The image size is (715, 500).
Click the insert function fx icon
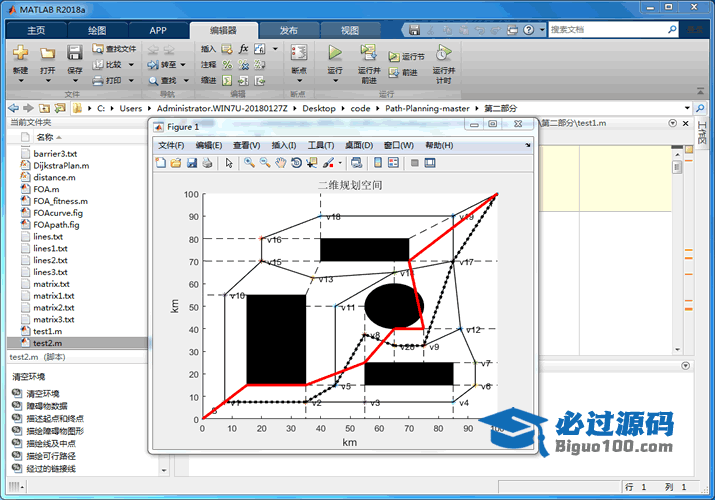[x=244, y=49]
